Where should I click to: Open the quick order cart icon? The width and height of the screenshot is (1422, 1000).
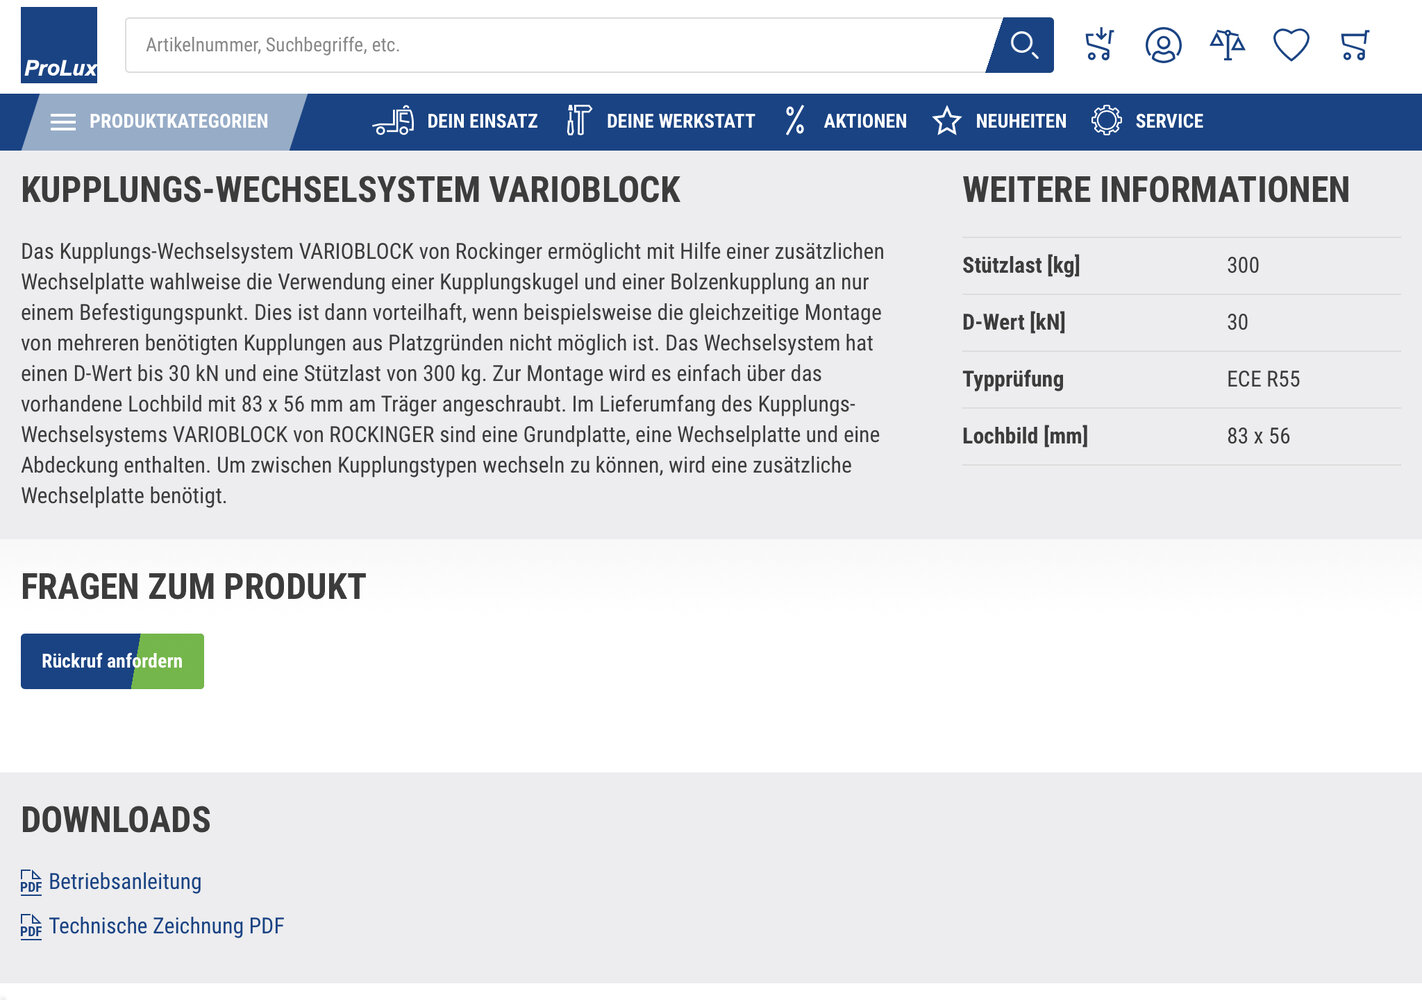click(1099, 45)
